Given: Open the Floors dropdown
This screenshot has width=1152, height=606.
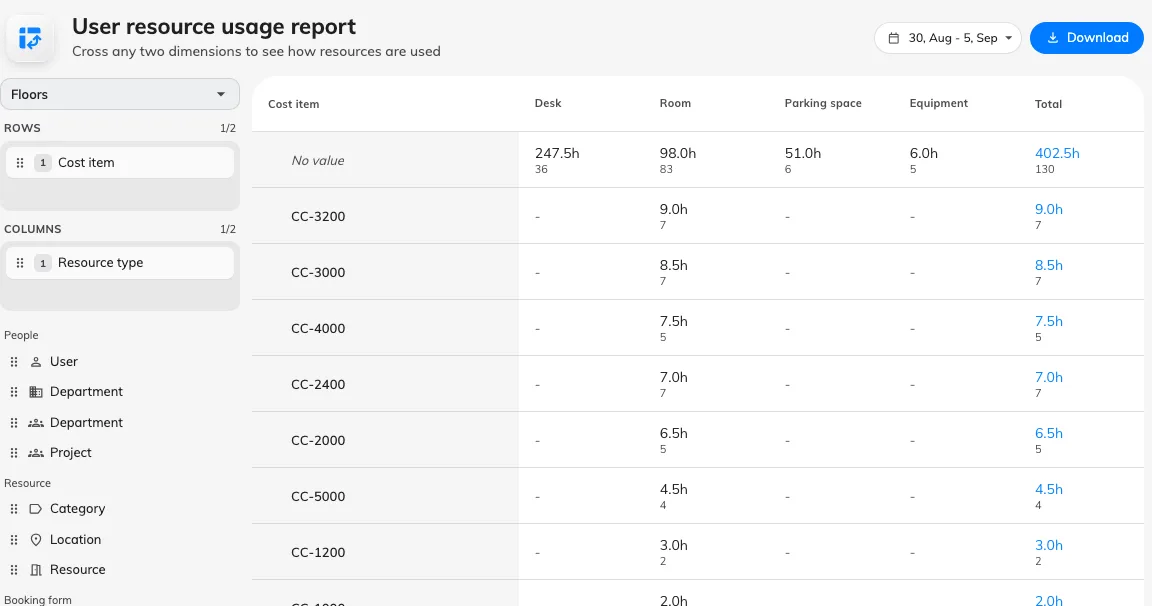Looking at the screenshot, I should click(x=120, y=94).
